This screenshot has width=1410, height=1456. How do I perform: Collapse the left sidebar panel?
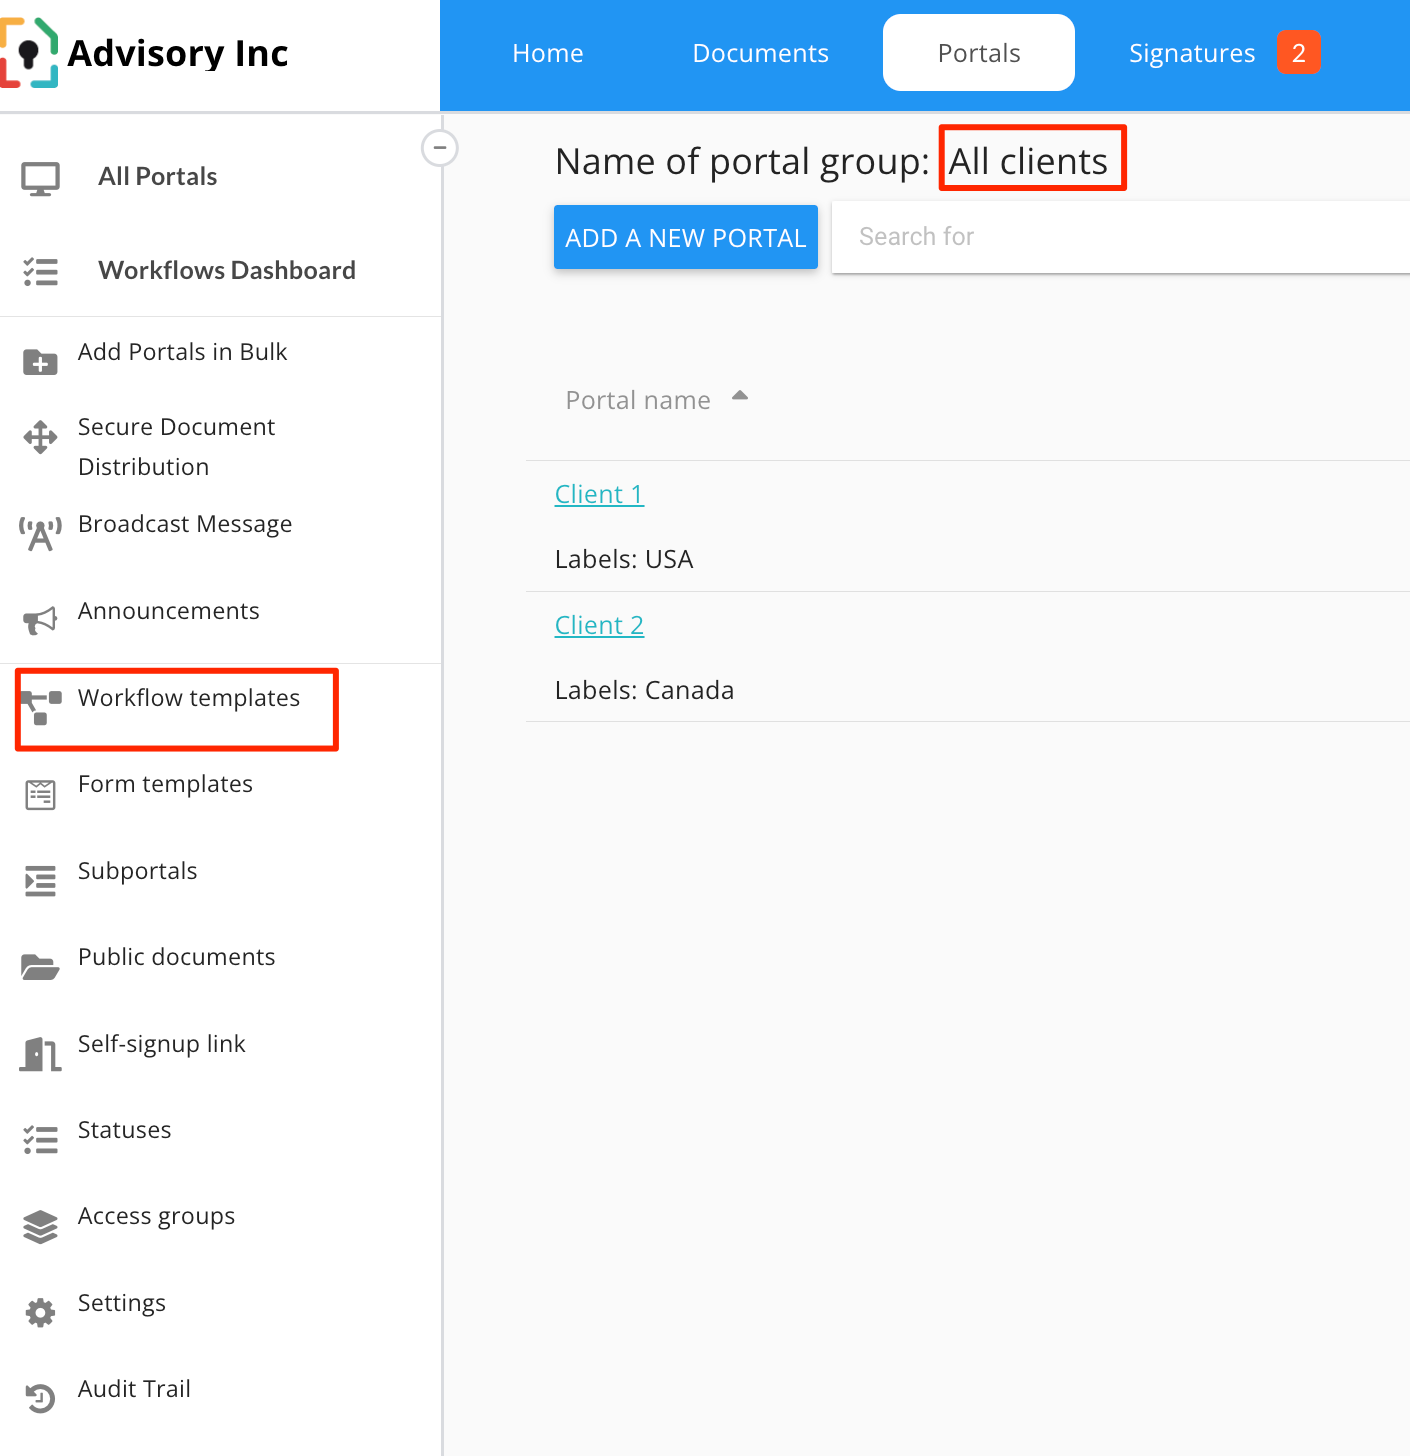[x=439, y=148]
